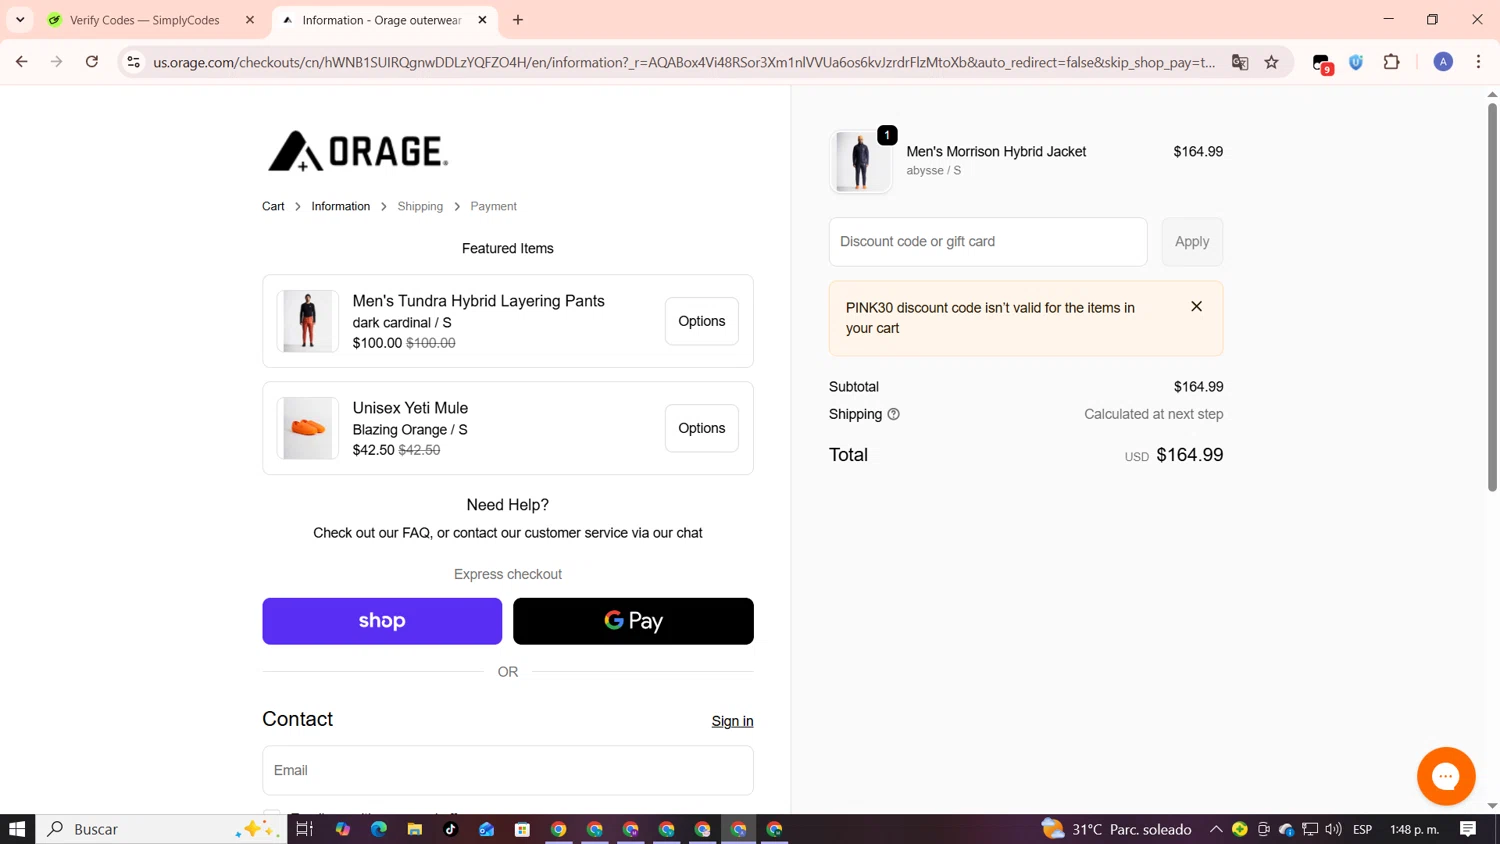This screenshot has width=1500, height=844.
Task: Focus the Discount code or gift card field
Action: pos(988,242)
